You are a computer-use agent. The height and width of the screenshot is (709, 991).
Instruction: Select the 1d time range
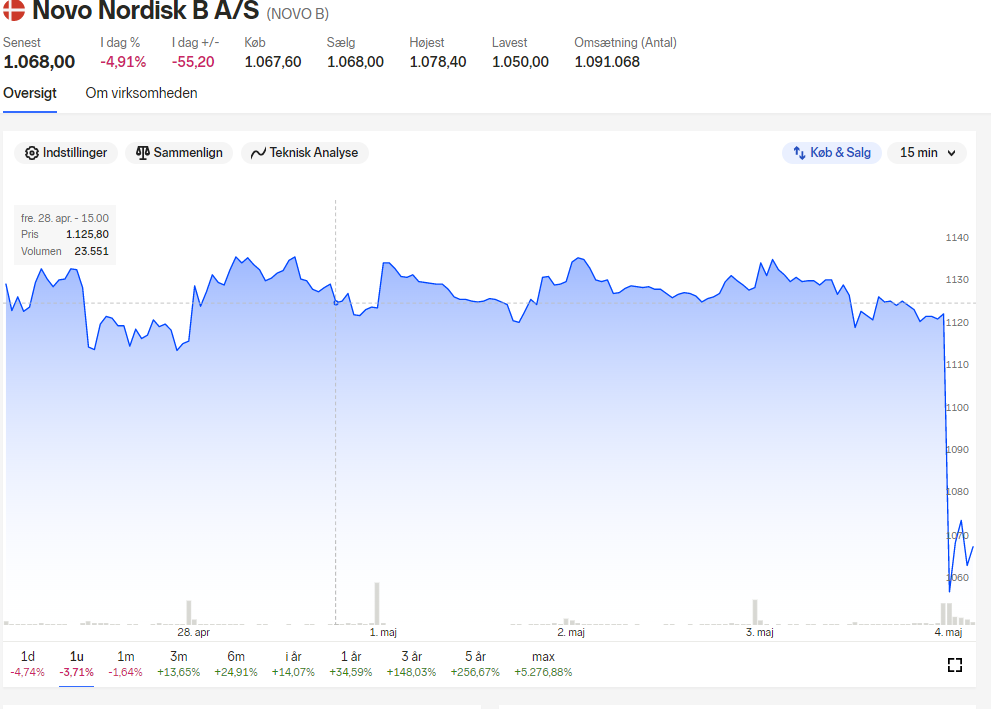[x=28, y=664]
